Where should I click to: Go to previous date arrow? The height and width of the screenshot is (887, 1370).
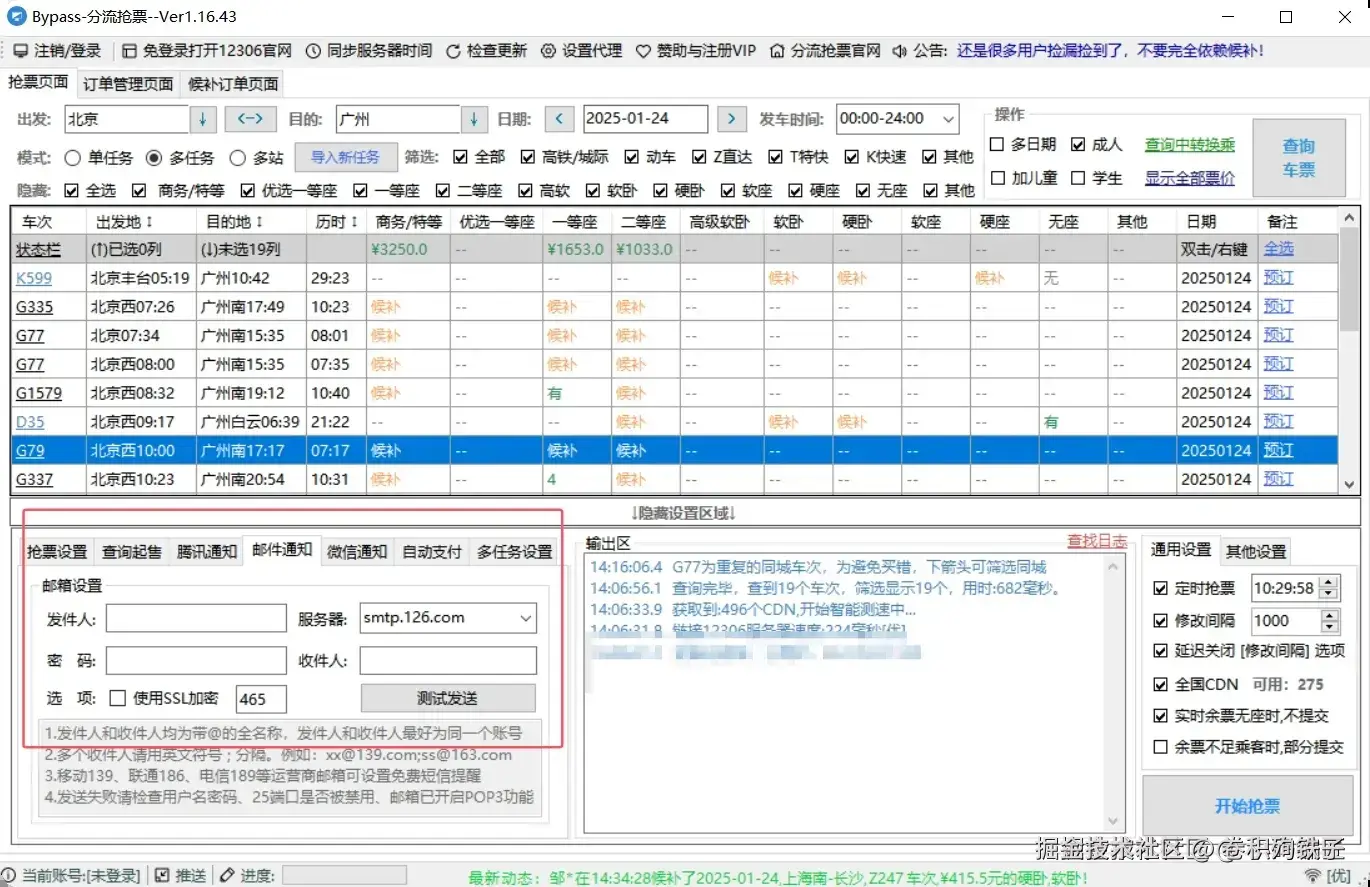click(x=559, y=119)
